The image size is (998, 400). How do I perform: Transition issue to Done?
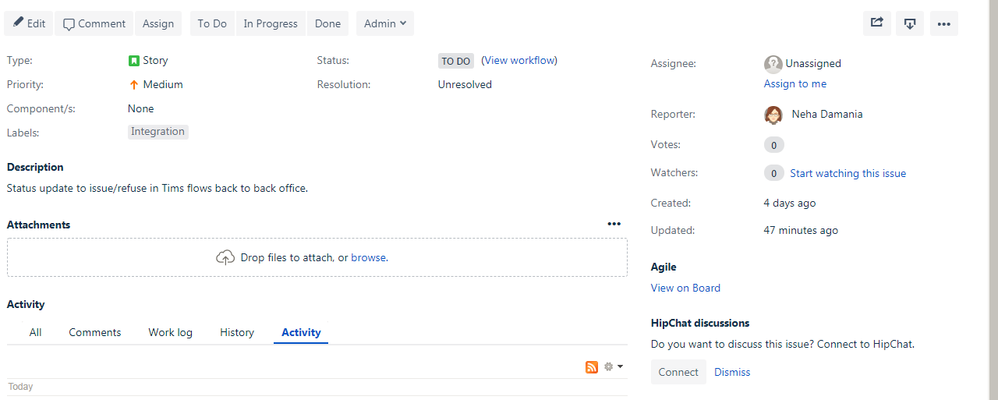click(x=328, y=24)
